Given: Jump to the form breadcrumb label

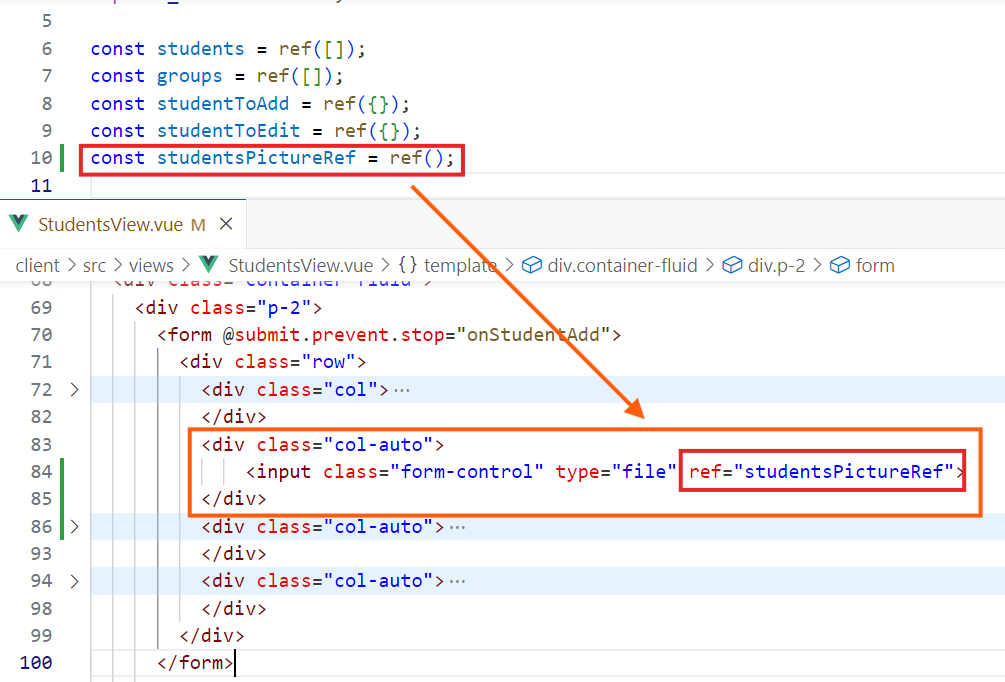Looking at the screenshot, I should [x=875, y=265].
